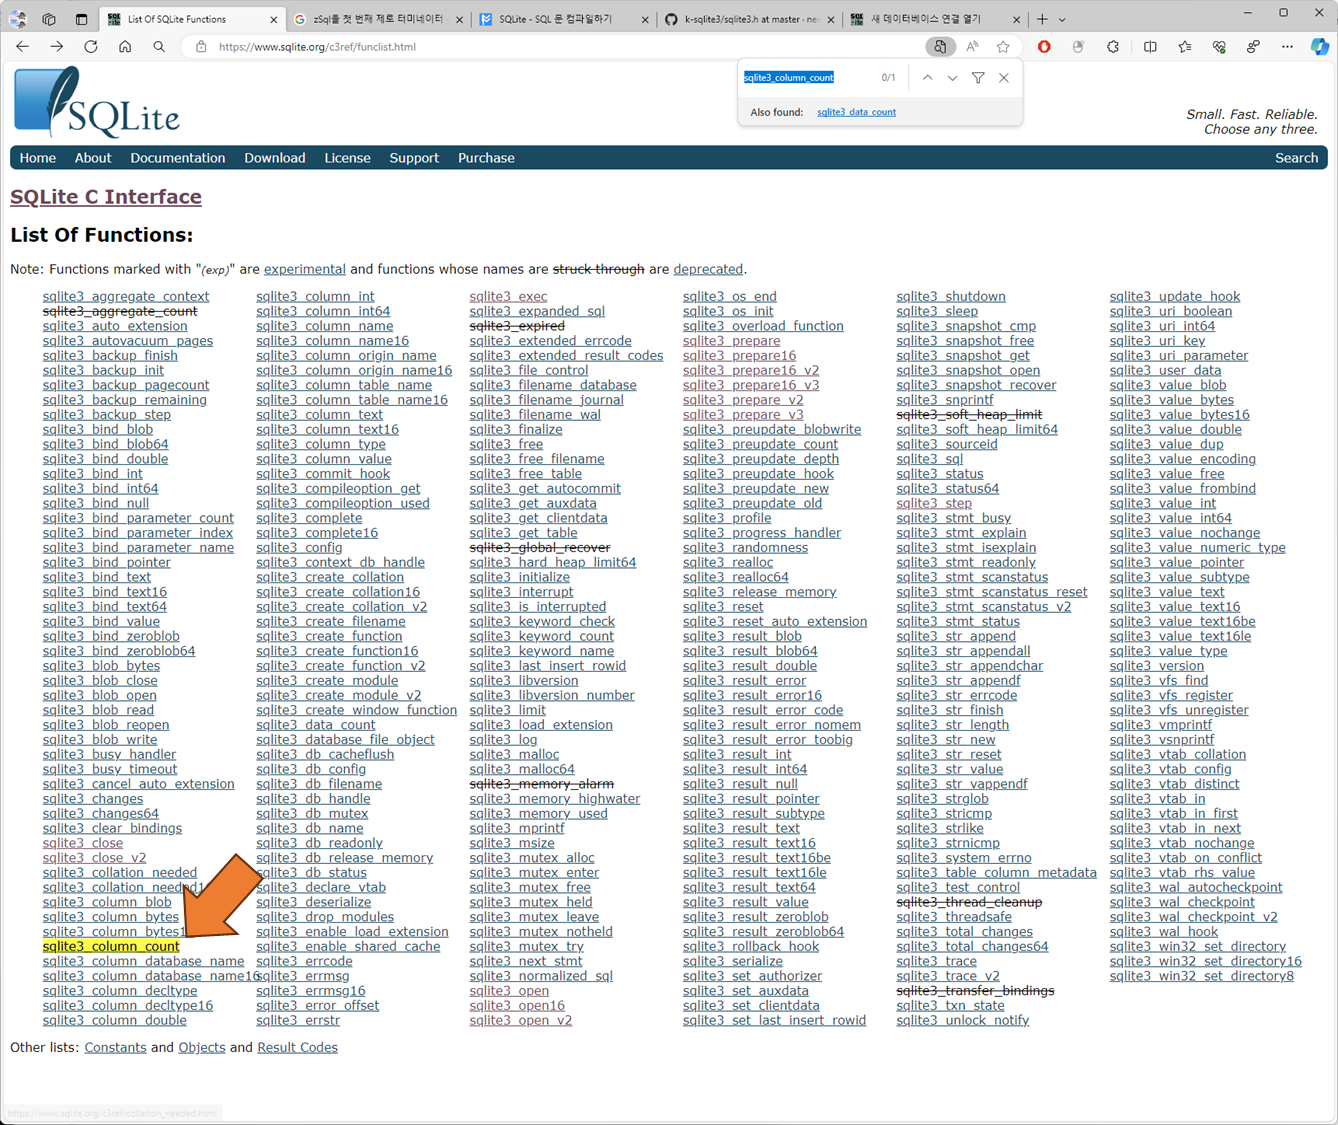Open the sqlite3_win32_set_directory8 link

click(1202, 976)
